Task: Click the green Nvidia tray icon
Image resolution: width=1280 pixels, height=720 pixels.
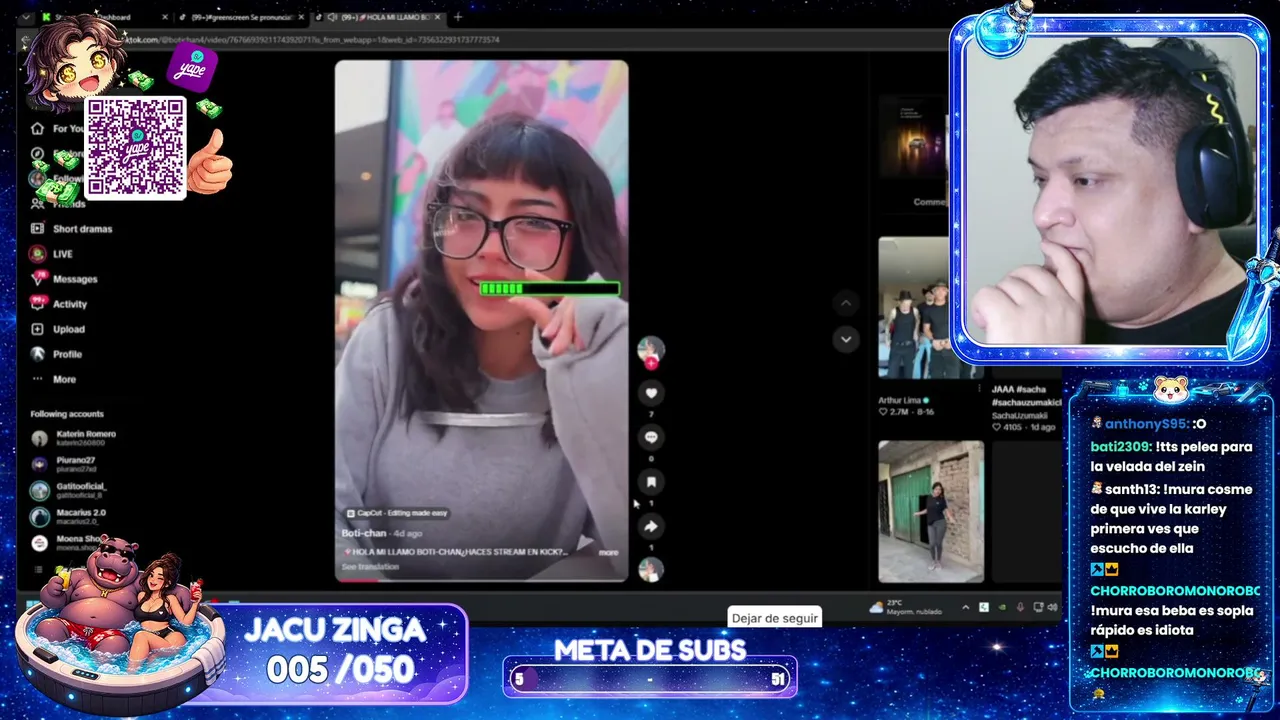Action: (x=1002, y=607)
